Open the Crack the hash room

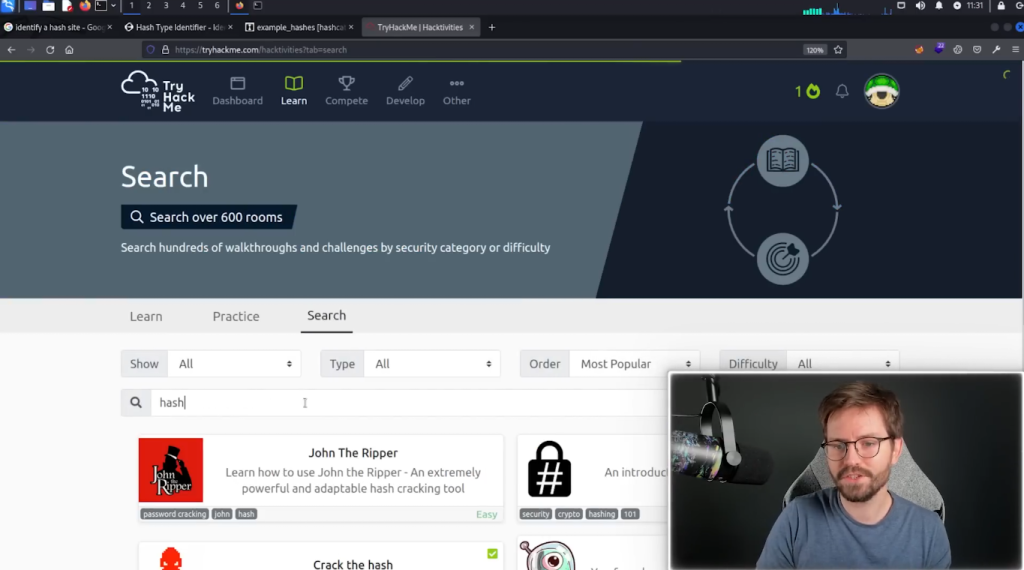tap(353, 564)
